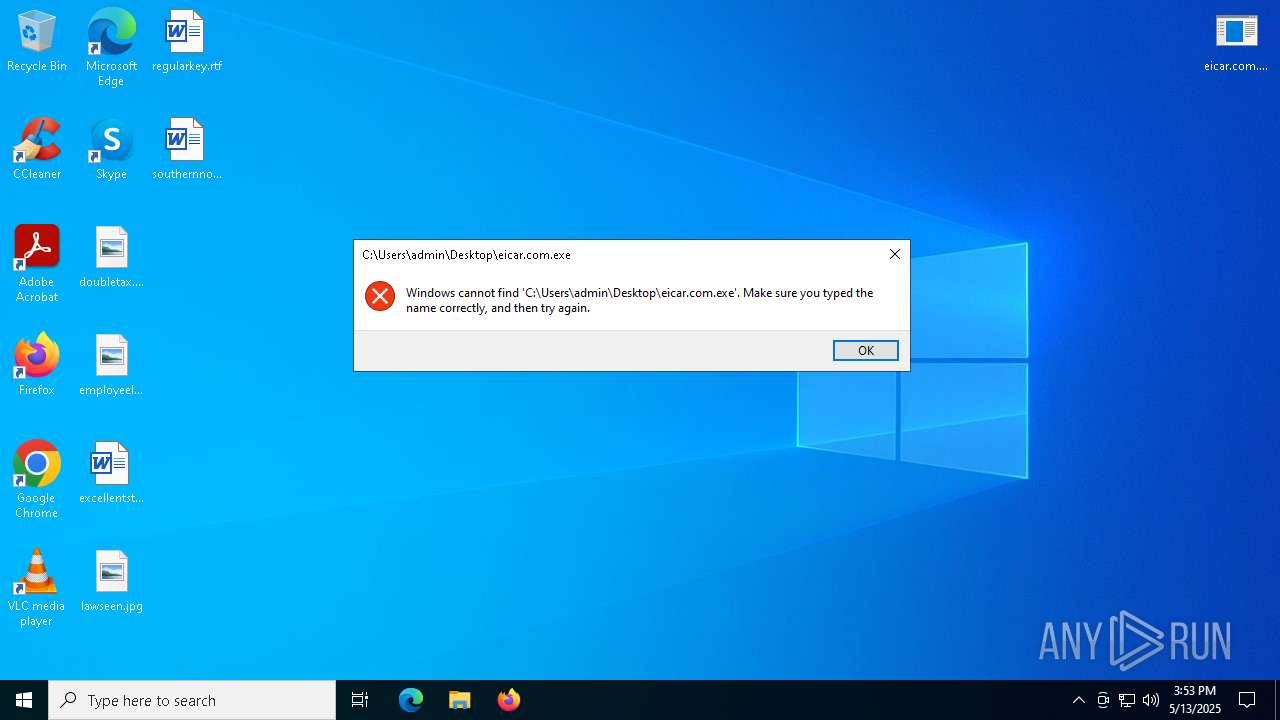Select the VLC media player shortcut

pos(37,588)
